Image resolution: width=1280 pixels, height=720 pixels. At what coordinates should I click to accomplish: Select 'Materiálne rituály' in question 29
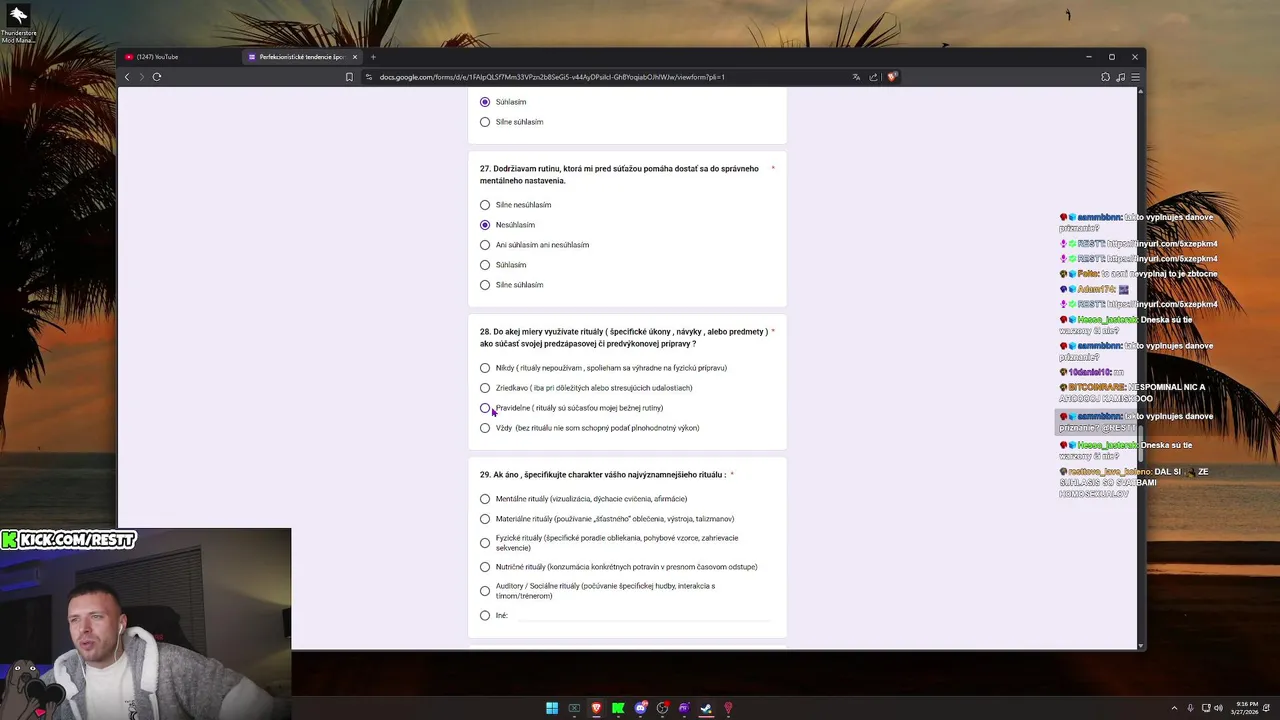click(485, 519)
